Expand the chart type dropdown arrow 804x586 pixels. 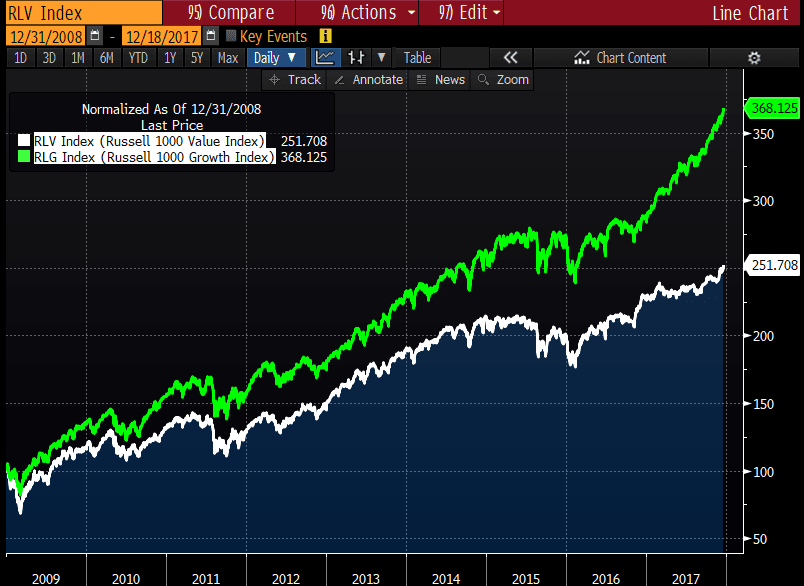[x=381, y=58]
